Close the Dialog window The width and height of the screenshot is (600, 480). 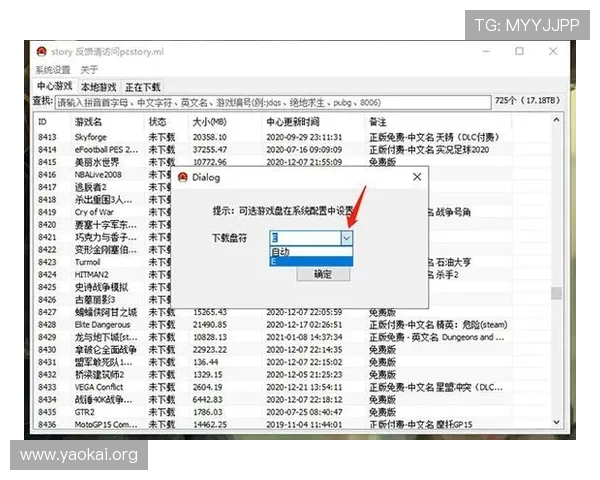pos(417,177)
